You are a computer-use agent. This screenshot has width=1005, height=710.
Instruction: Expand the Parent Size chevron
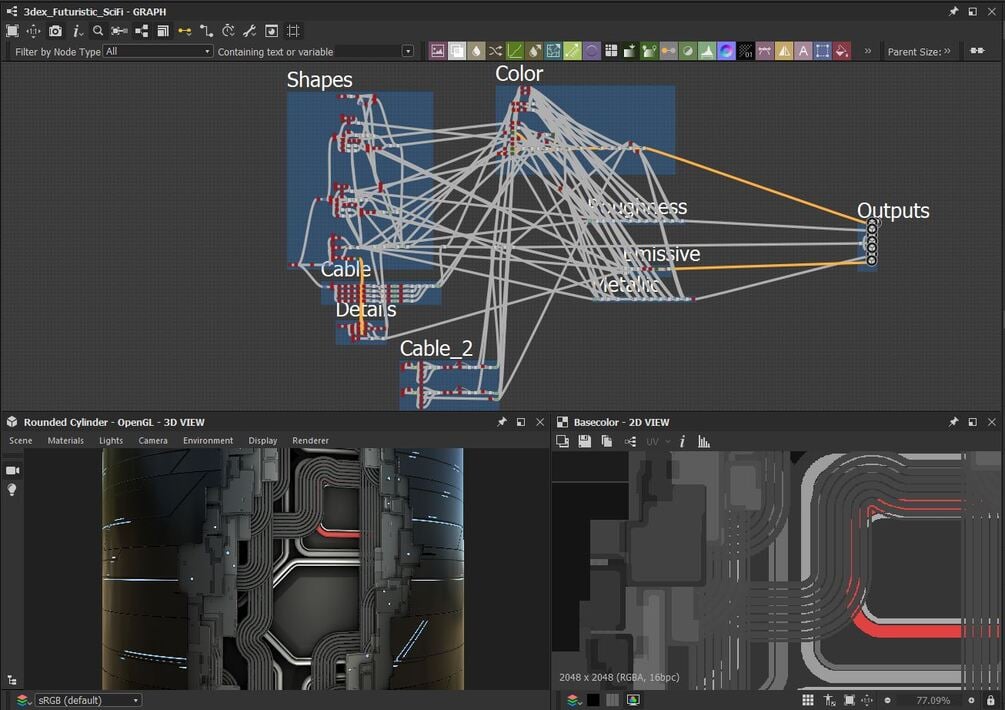click(946, 51)
